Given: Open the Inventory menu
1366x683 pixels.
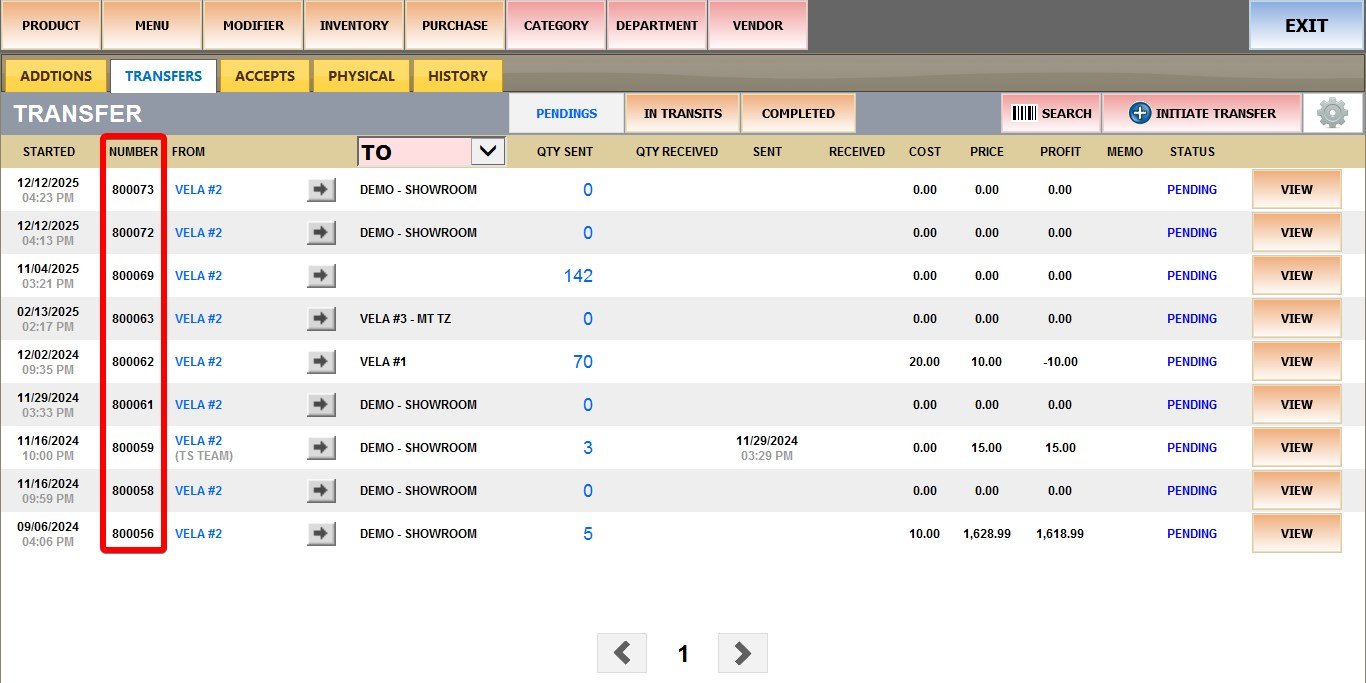Looking at the screenshot, I should coord(354,25).
